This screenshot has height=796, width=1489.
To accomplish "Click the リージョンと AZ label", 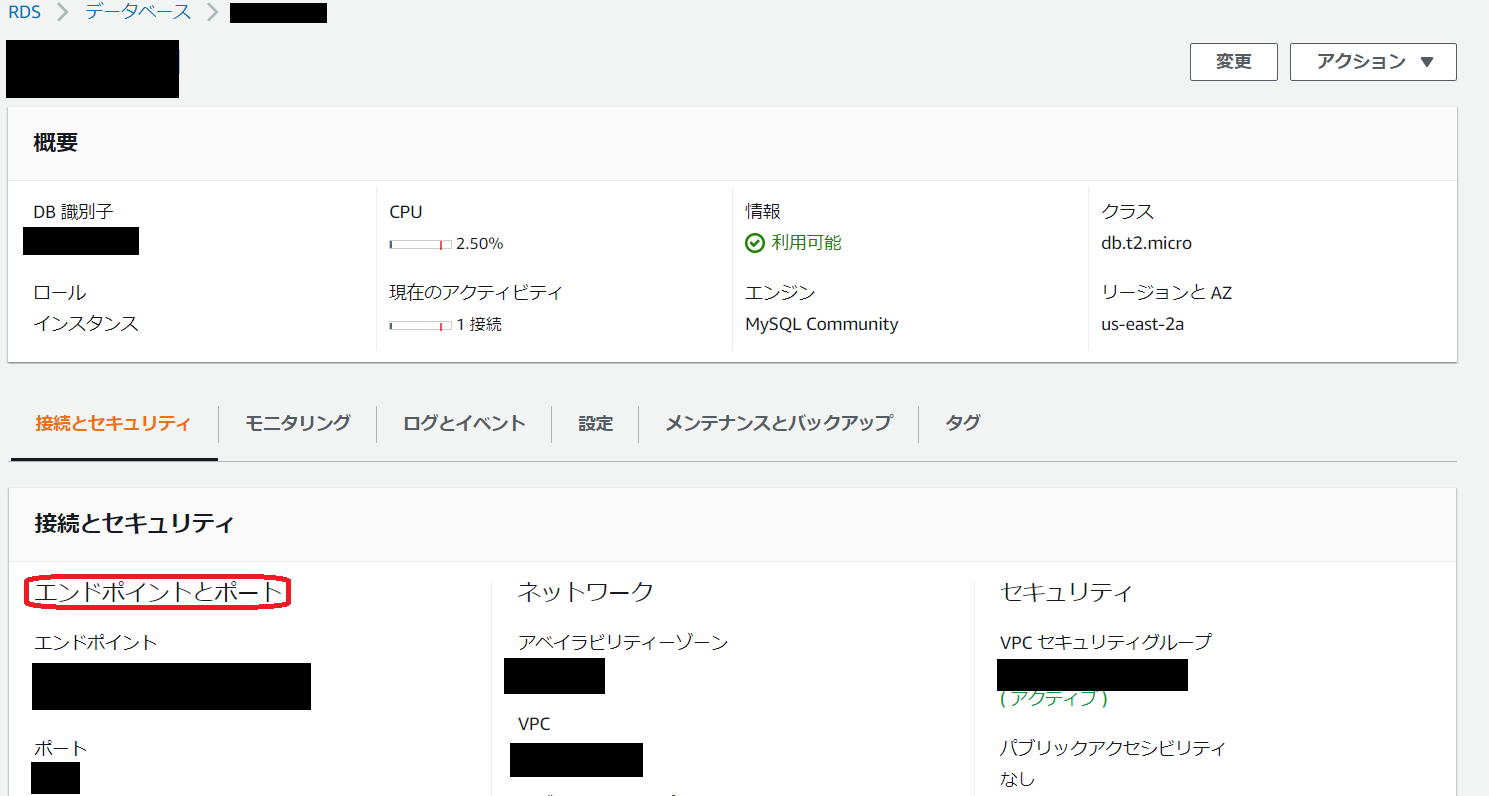I will pyautogui.click(x=1166, y=293).
